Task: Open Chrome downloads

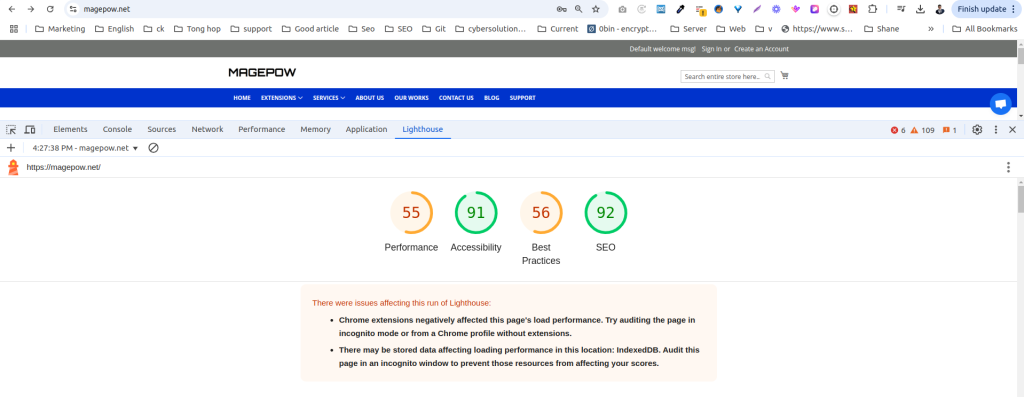Action: click(920, 9)
